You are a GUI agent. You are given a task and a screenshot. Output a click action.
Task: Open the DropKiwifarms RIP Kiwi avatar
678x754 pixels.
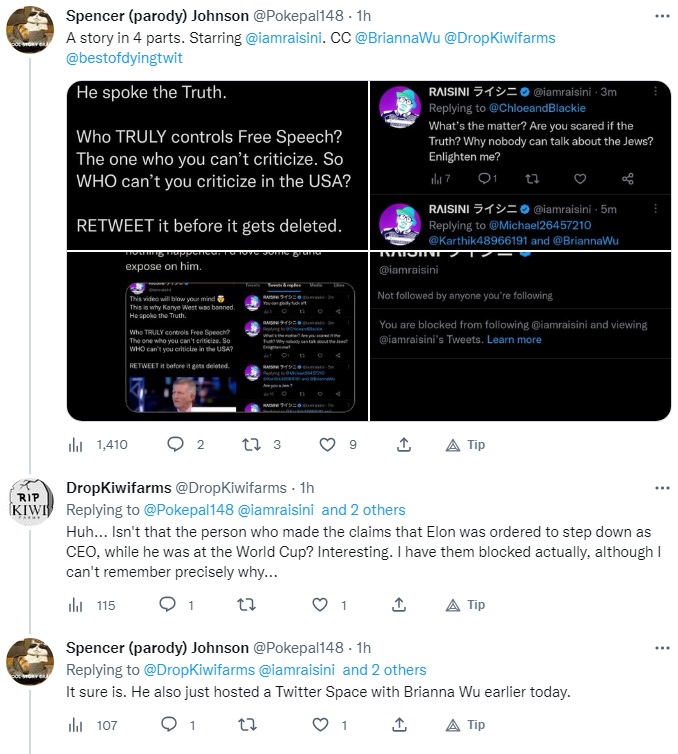31,502
